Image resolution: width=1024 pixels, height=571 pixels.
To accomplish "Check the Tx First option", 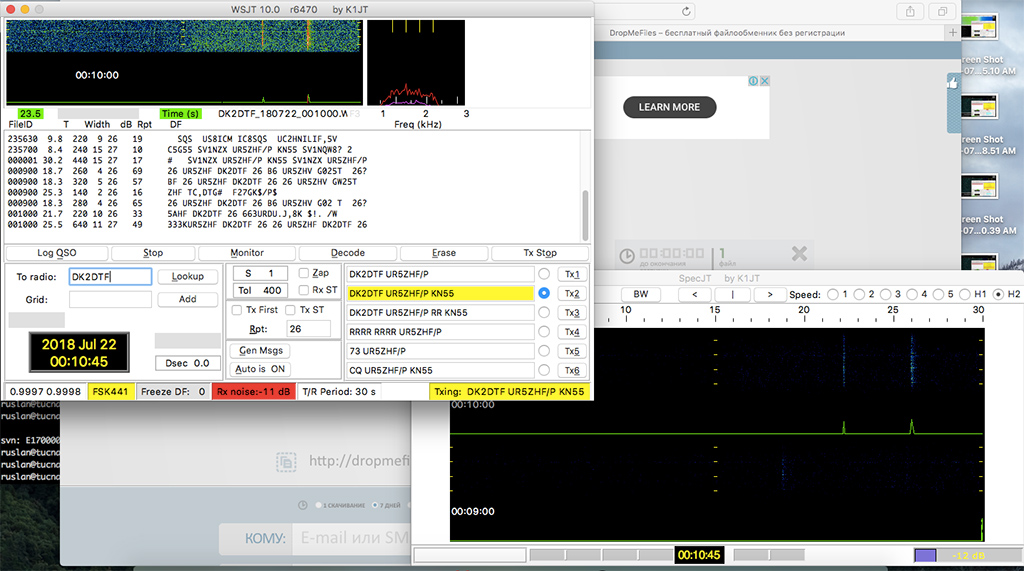I will [x=237, y=310].
